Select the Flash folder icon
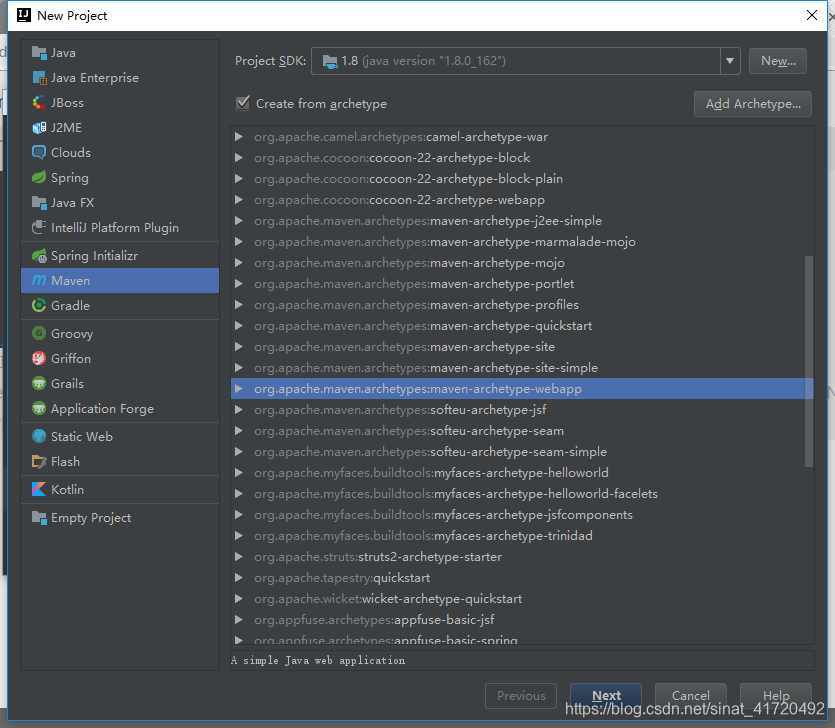 click(x=39, y=462)
